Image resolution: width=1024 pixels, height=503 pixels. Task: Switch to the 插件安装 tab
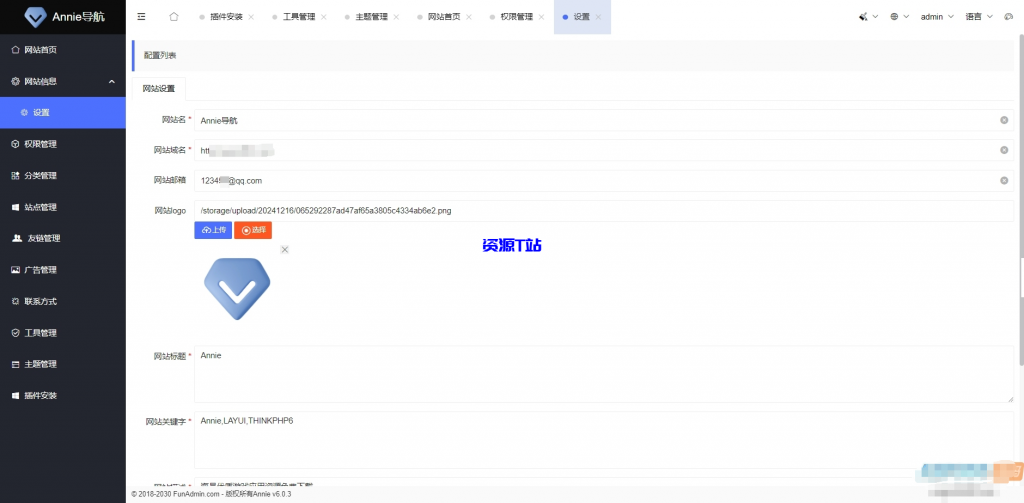(x=227, y=17)
